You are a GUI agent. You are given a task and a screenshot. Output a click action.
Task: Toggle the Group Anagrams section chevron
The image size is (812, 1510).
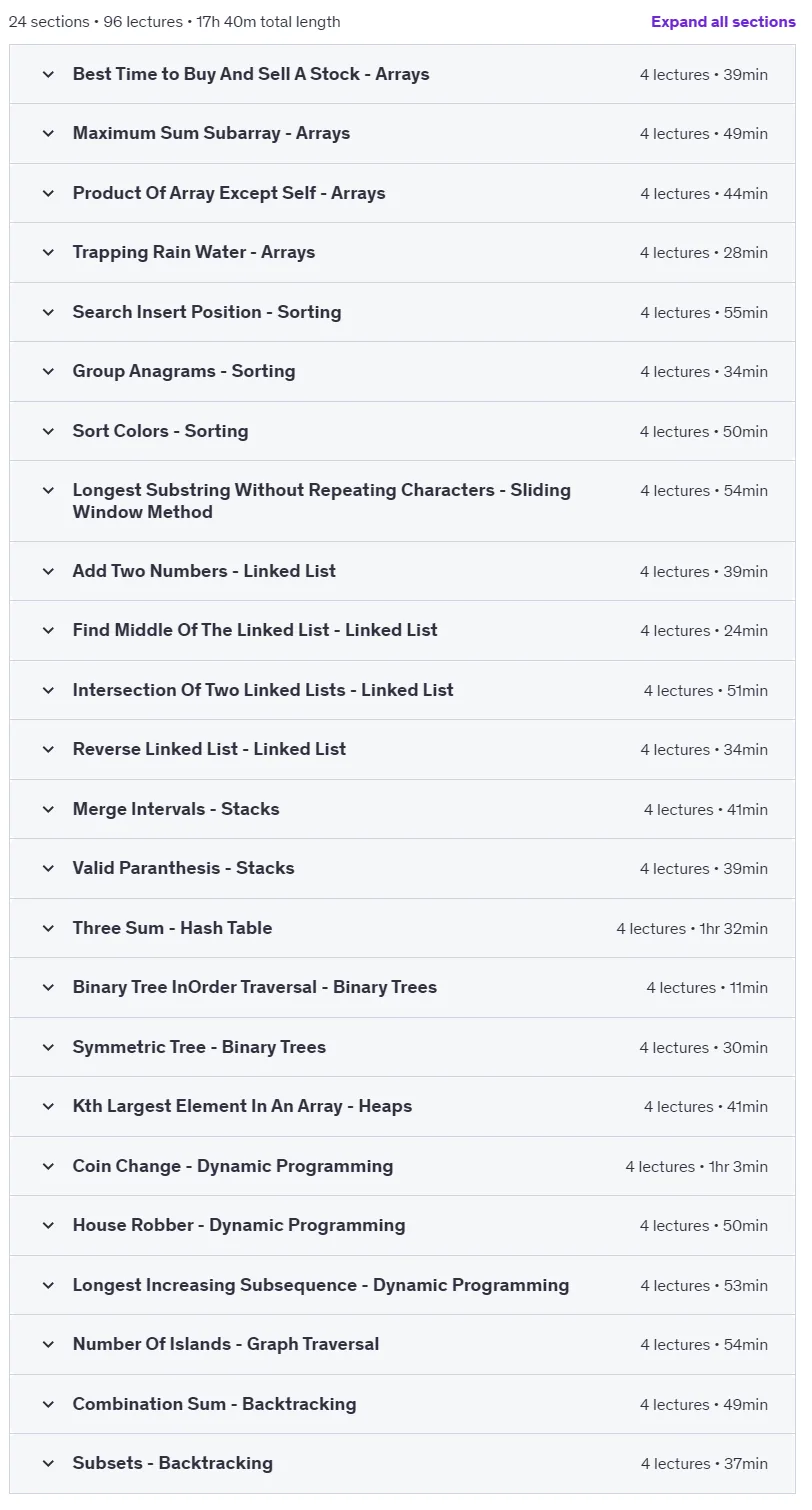(x=48, y=372)
